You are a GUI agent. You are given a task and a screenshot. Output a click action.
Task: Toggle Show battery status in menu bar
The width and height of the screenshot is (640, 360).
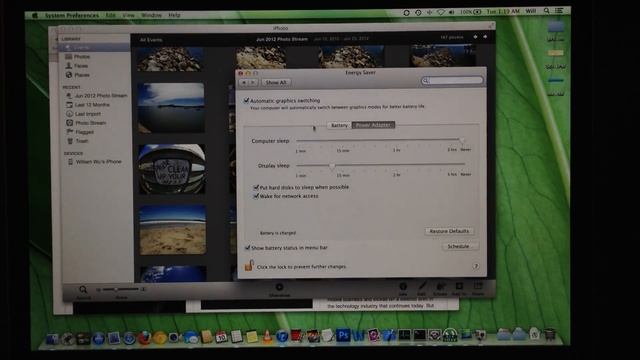click(247, 248)
